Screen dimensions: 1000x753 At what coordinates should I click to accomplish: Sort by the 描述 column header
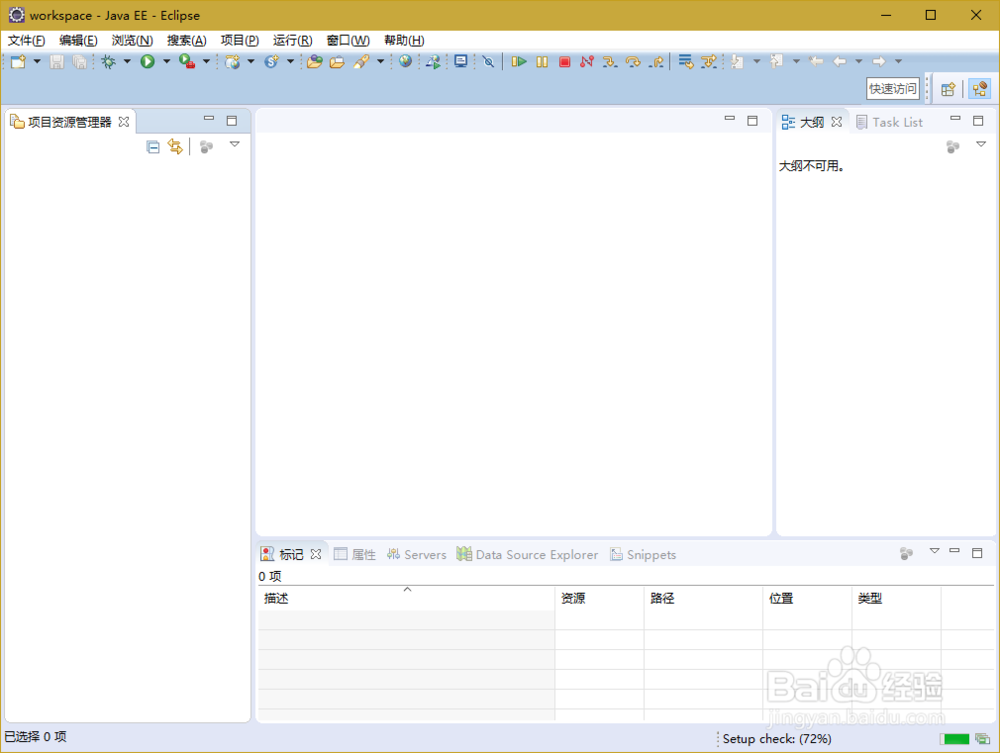coord(406,598)
